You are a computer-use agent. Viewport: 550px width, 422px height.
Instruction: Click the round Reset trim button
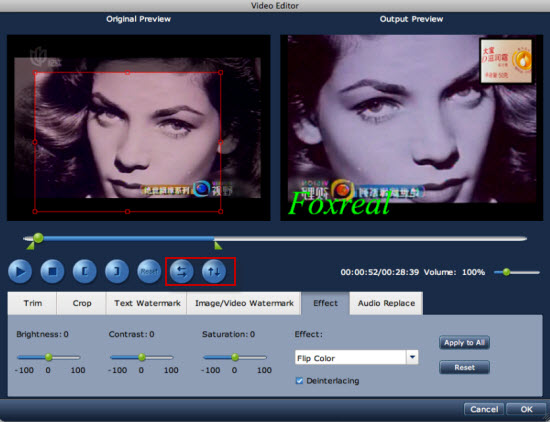[x=149, y=271]
